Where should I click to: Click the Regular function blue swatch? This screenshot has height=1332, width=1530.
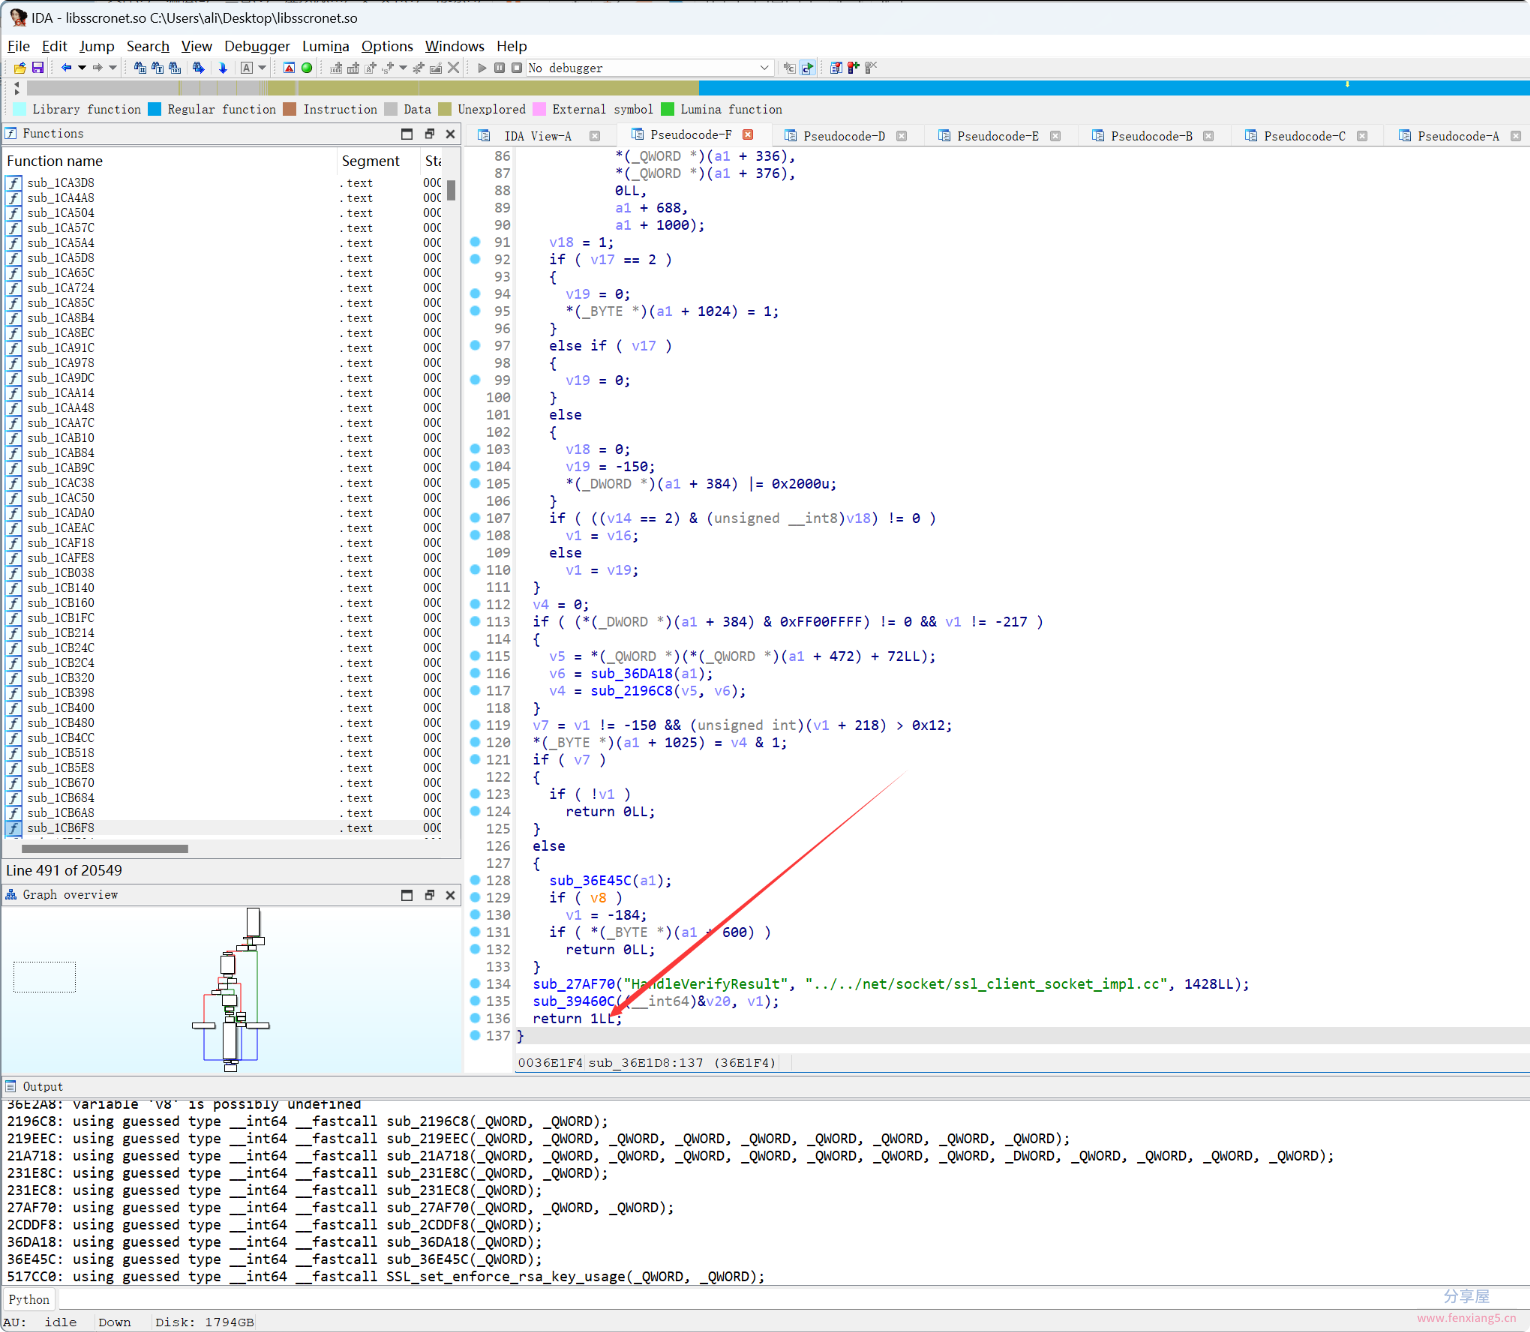pos(155,109)
